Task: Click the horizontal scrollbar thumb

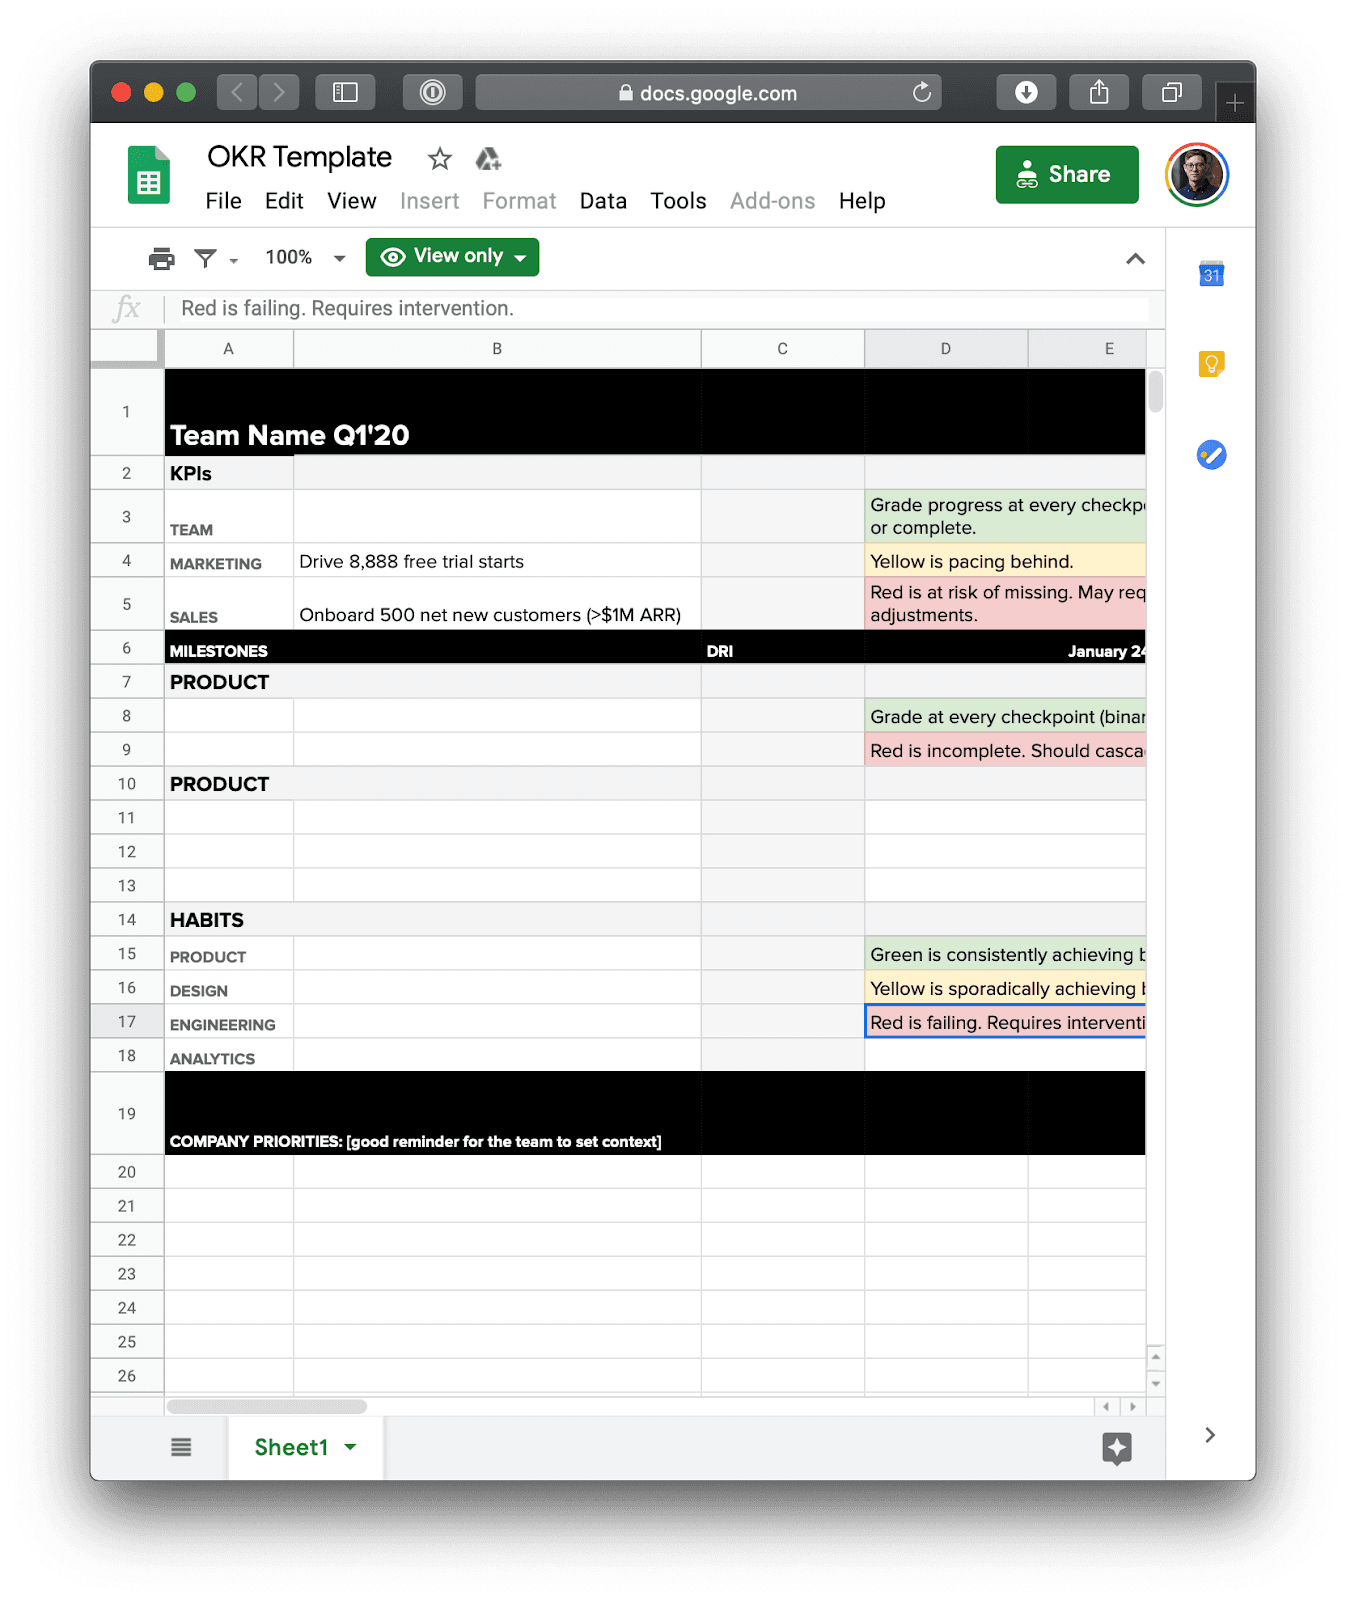Action: [267, 1406]
